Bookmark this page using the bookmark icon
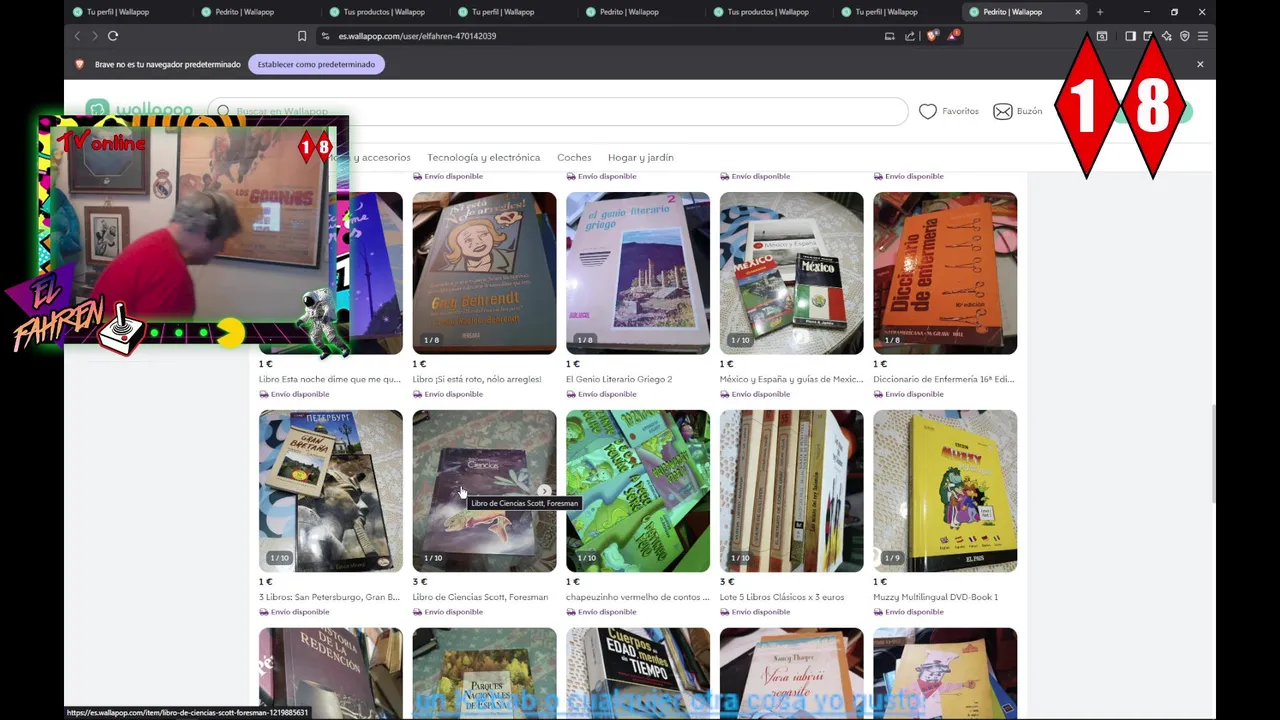 302,36
